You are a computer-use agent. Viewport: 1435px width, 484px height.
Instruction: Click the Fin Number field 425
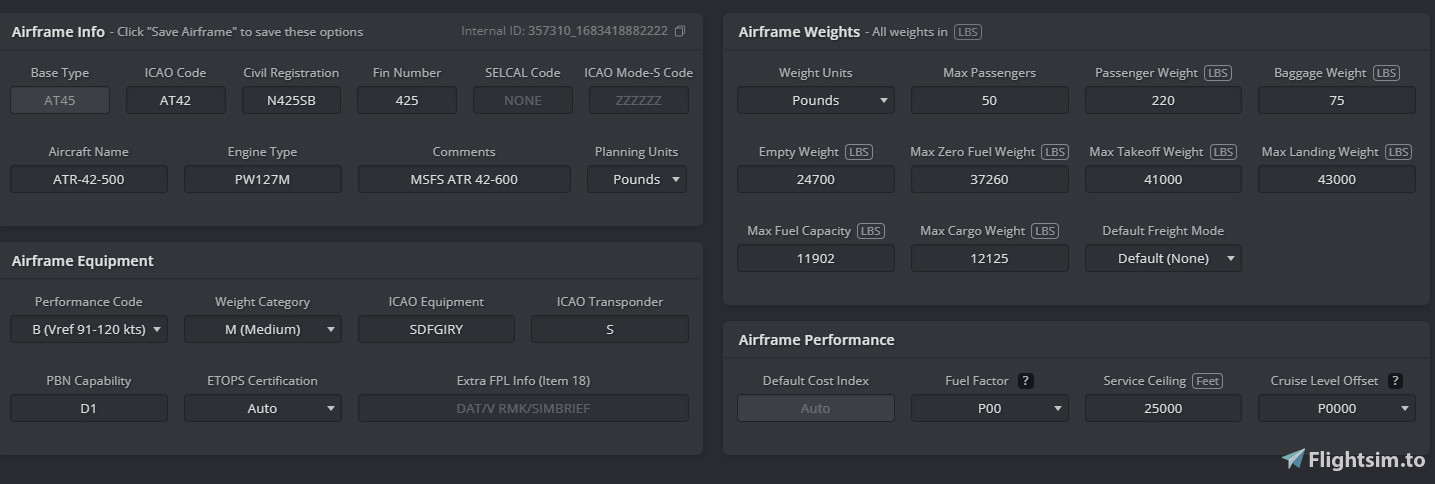tap(407, 100)
